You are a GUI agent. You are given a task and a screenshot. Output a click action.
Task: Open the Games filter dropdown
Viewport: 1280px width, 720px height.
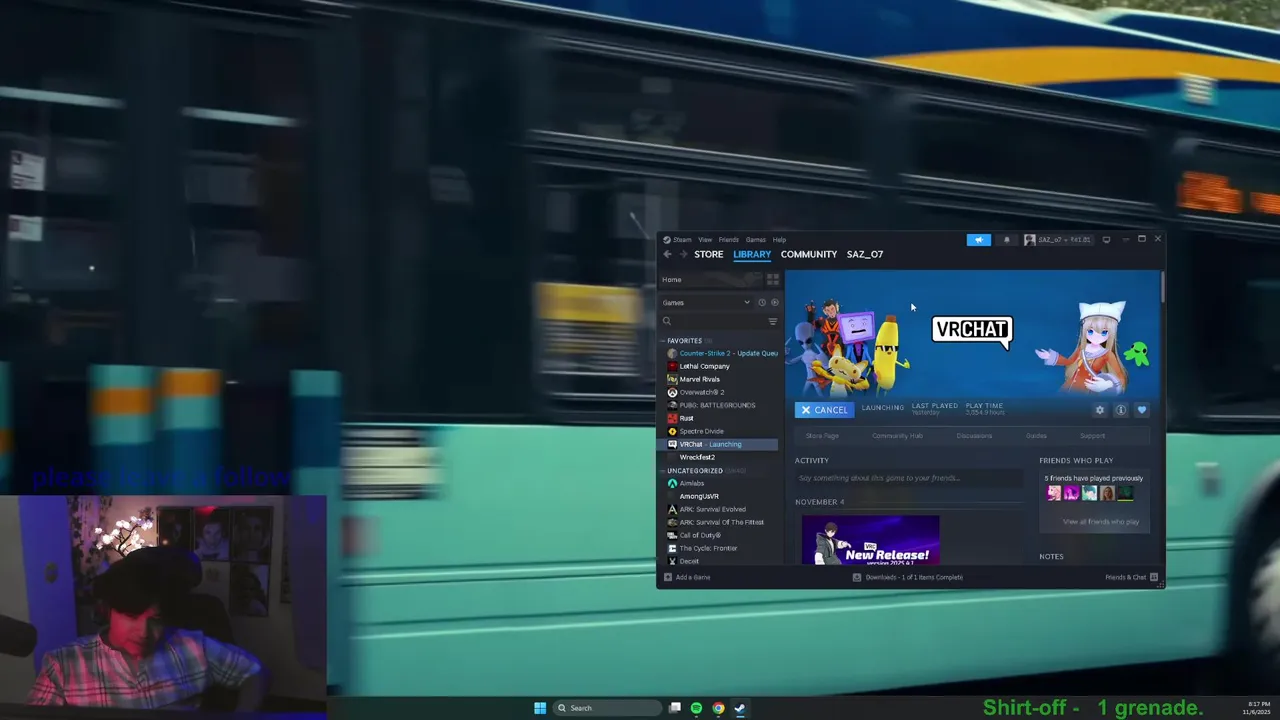pyautogui.click(x=707, y=302)
